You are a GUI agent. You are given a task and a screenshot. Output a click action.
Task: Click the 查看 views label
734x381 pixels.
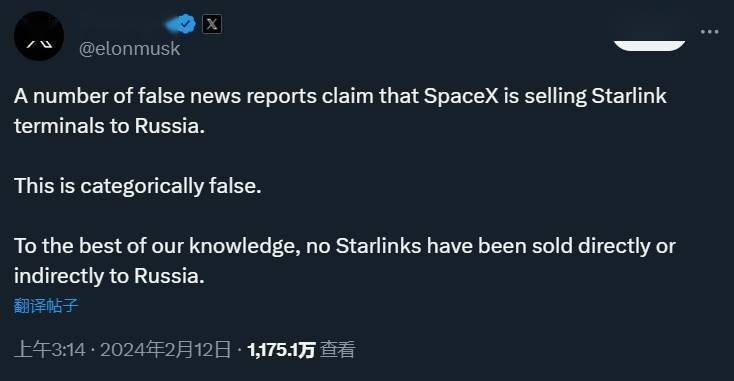pyautogui.click(x=338, y=350)
